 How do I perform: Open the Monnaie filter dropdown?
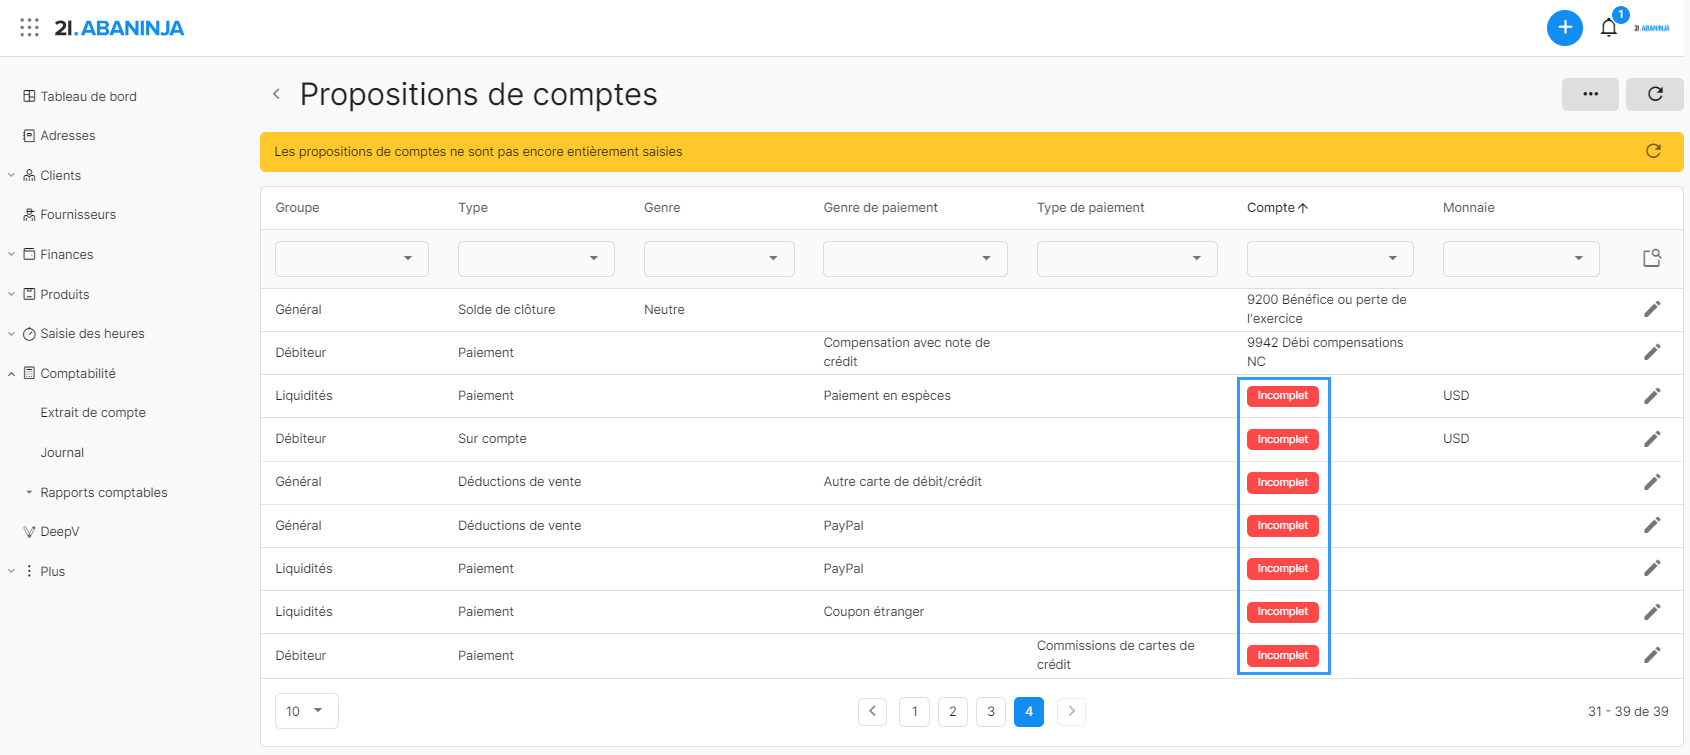coord(1520,258)
